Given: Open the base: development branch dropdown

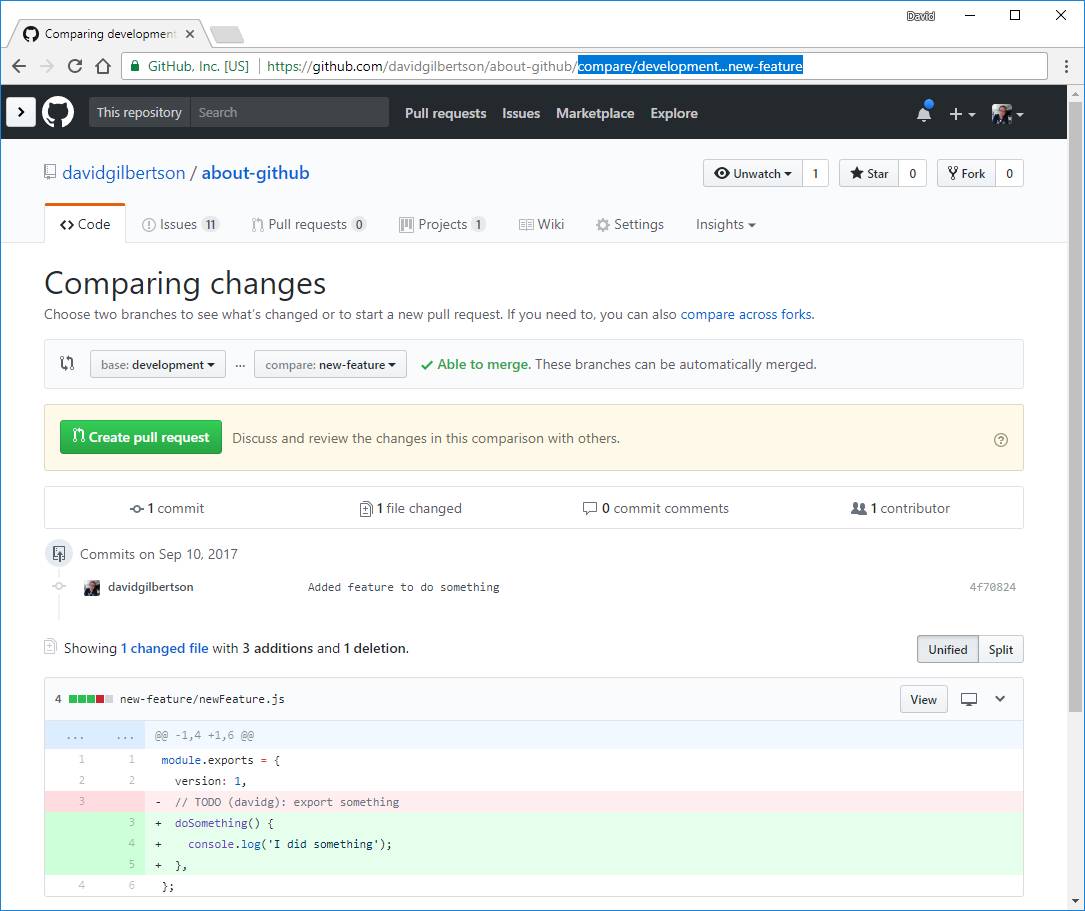Looking at the screenshot, I should (x=158, y=365).
